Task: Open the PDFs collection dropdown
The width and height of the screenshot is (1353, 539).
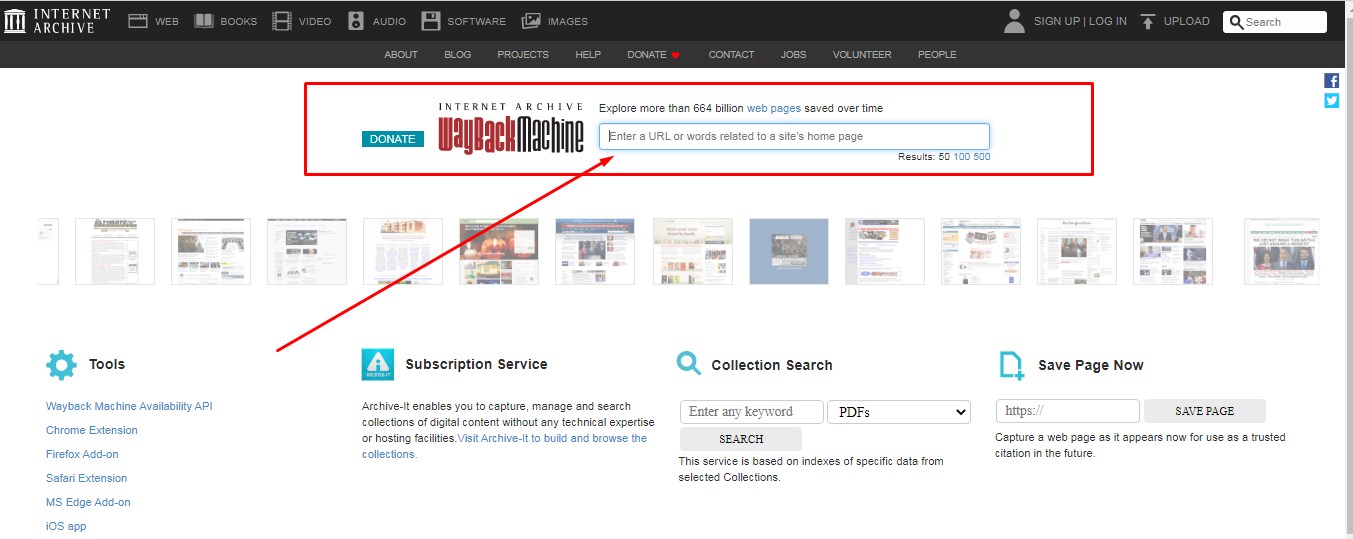Action: (899, 412)
